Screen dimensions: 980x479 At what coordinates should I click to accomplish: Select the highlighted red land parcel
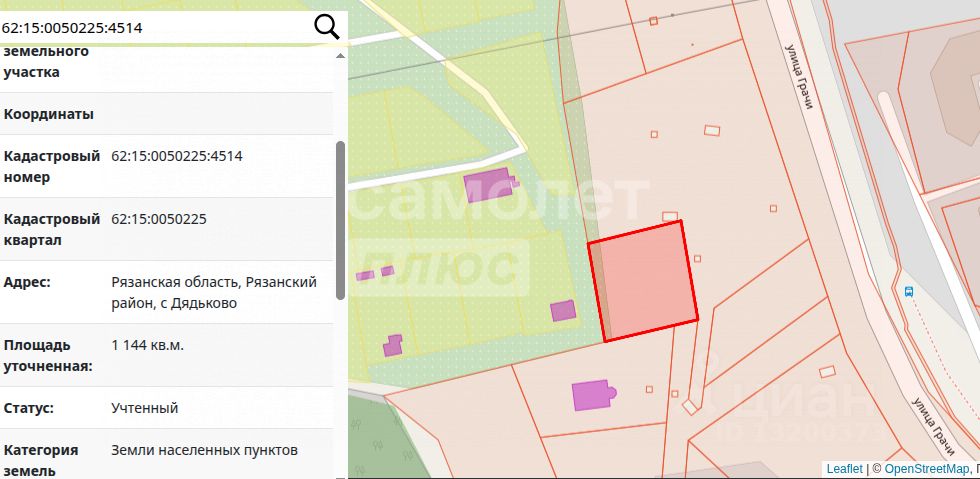644,281
